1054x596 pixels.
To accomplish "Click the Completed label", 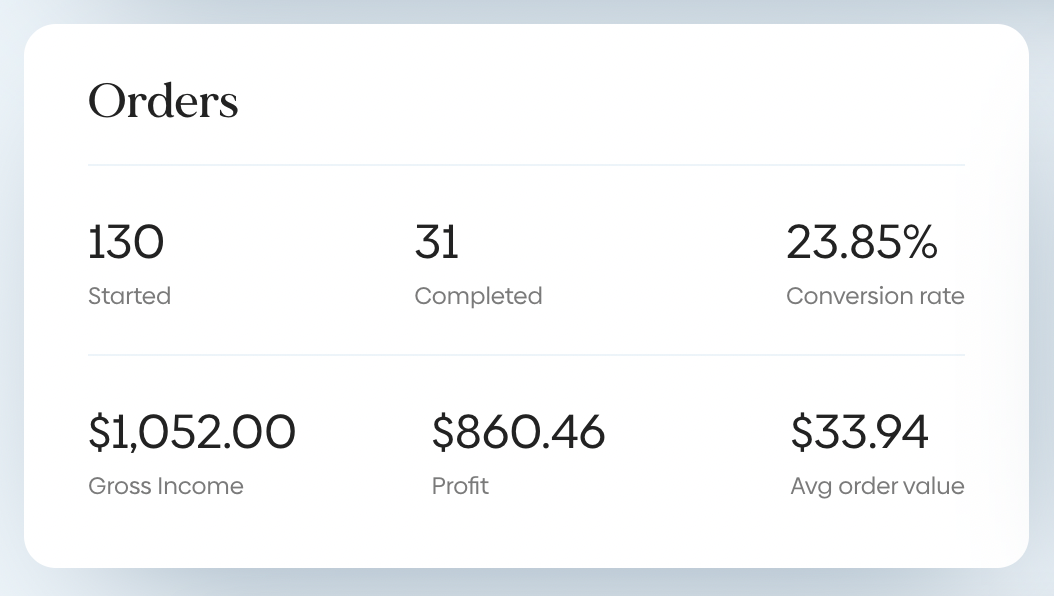I will [478, 296].
